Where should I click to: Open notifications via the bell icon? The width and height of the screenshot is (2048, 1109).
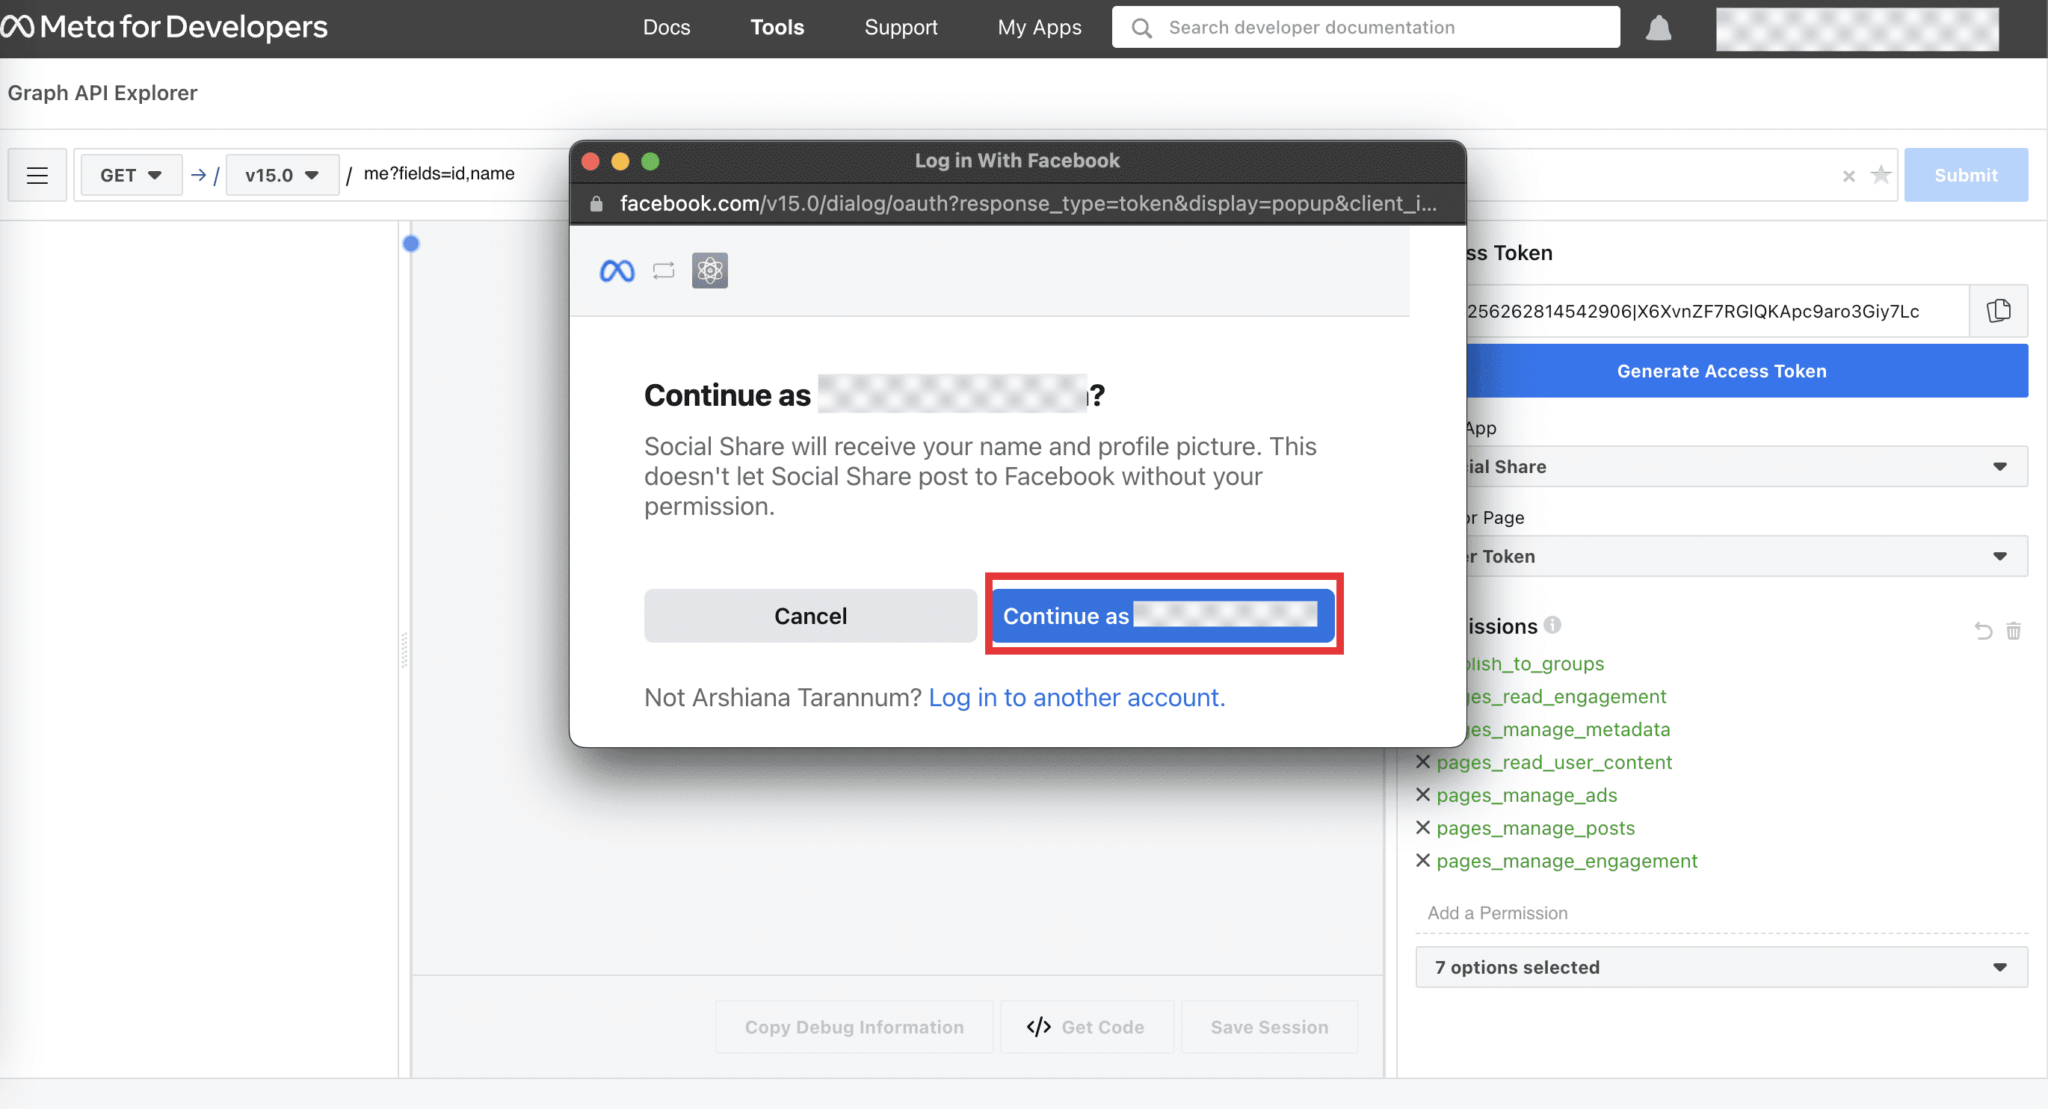[x=1659, y=27]
